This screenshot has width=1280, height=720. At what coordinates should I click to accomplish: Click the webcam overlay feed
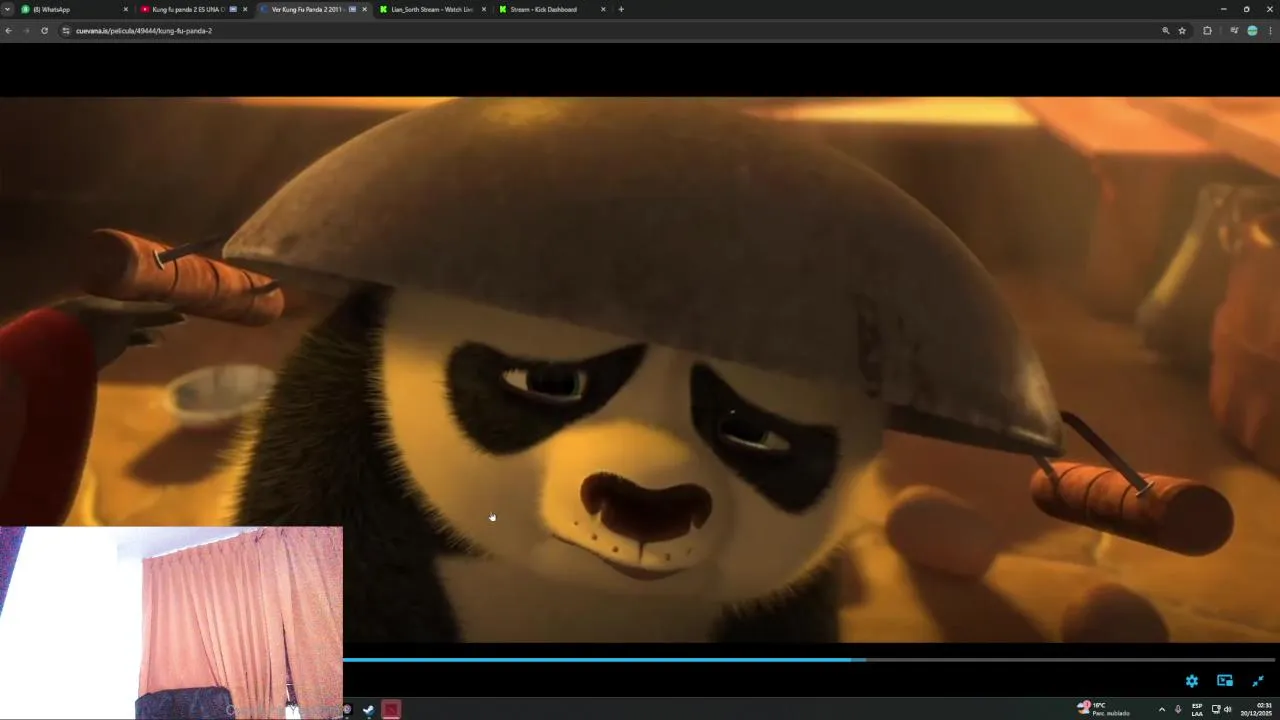171,623
